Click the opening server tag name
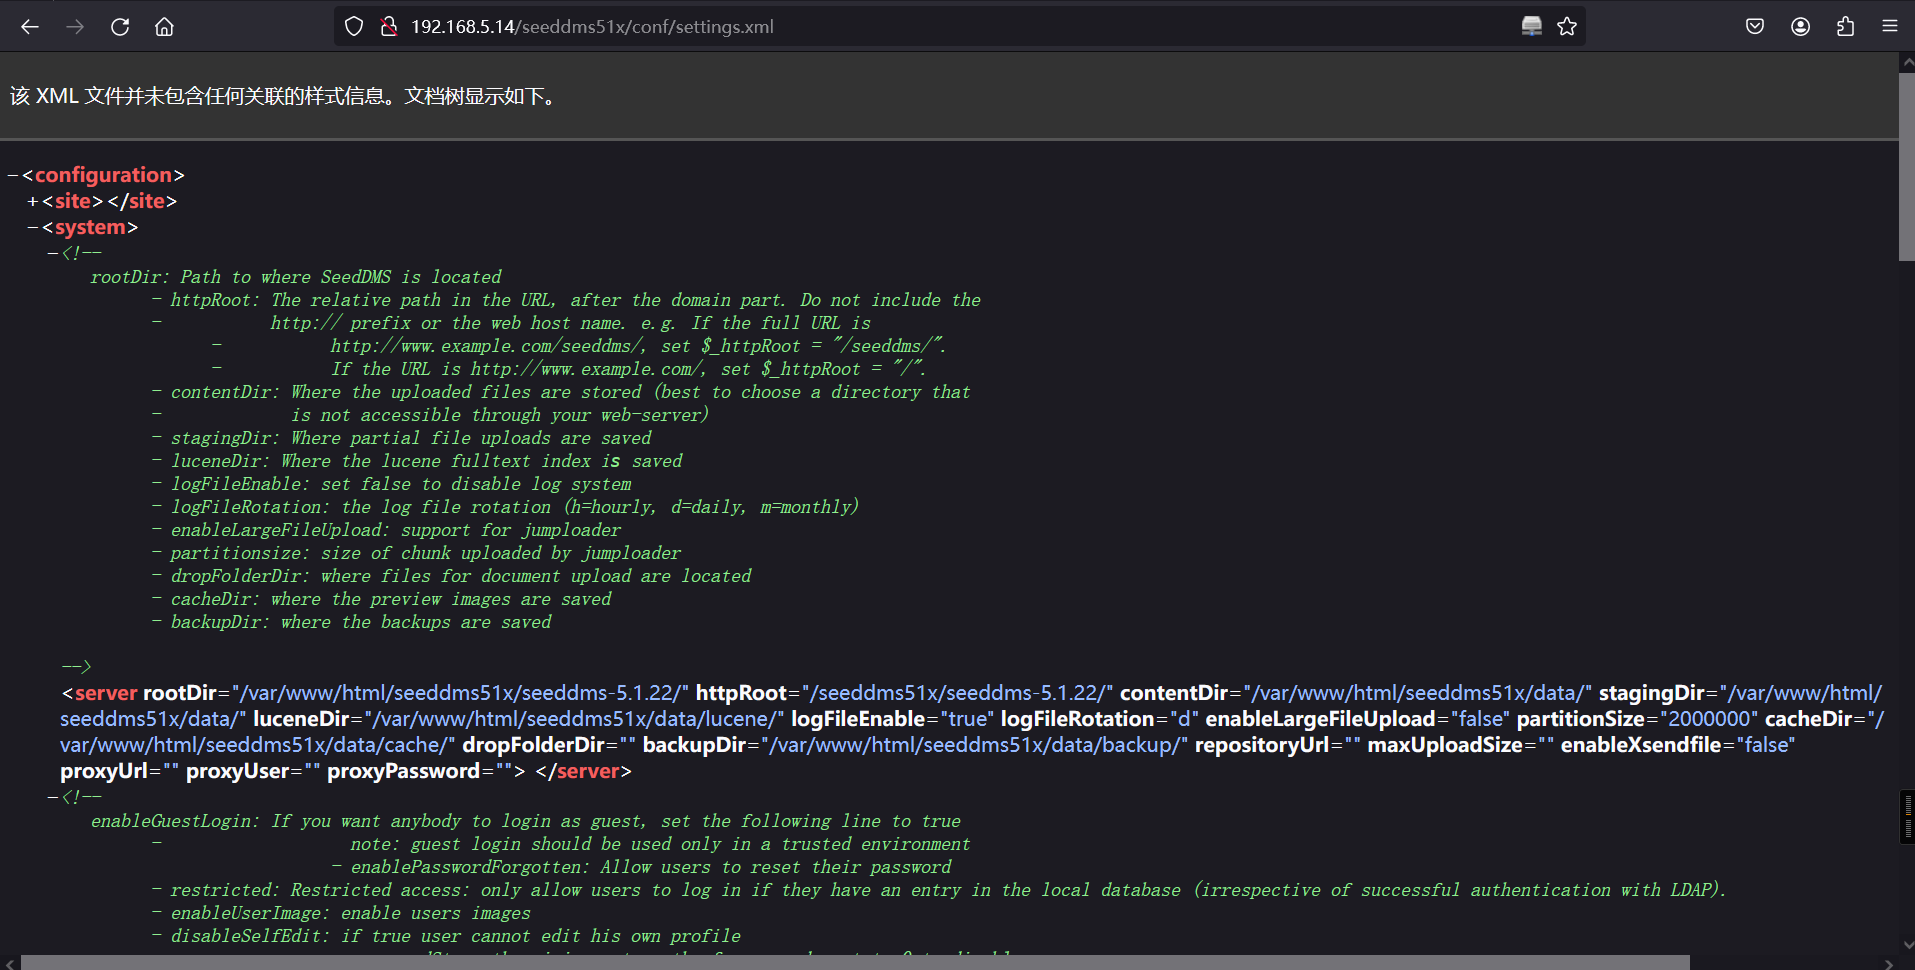Image resolution: width=1915 pixels, height=970 pixels. (x=106, y=693)
